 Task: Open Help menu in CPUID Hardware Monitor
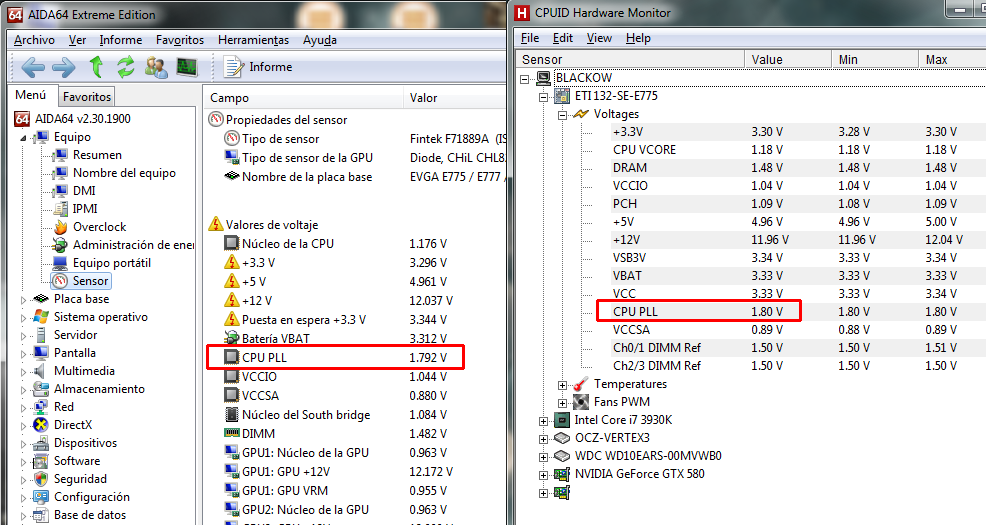tap(638, 38)
